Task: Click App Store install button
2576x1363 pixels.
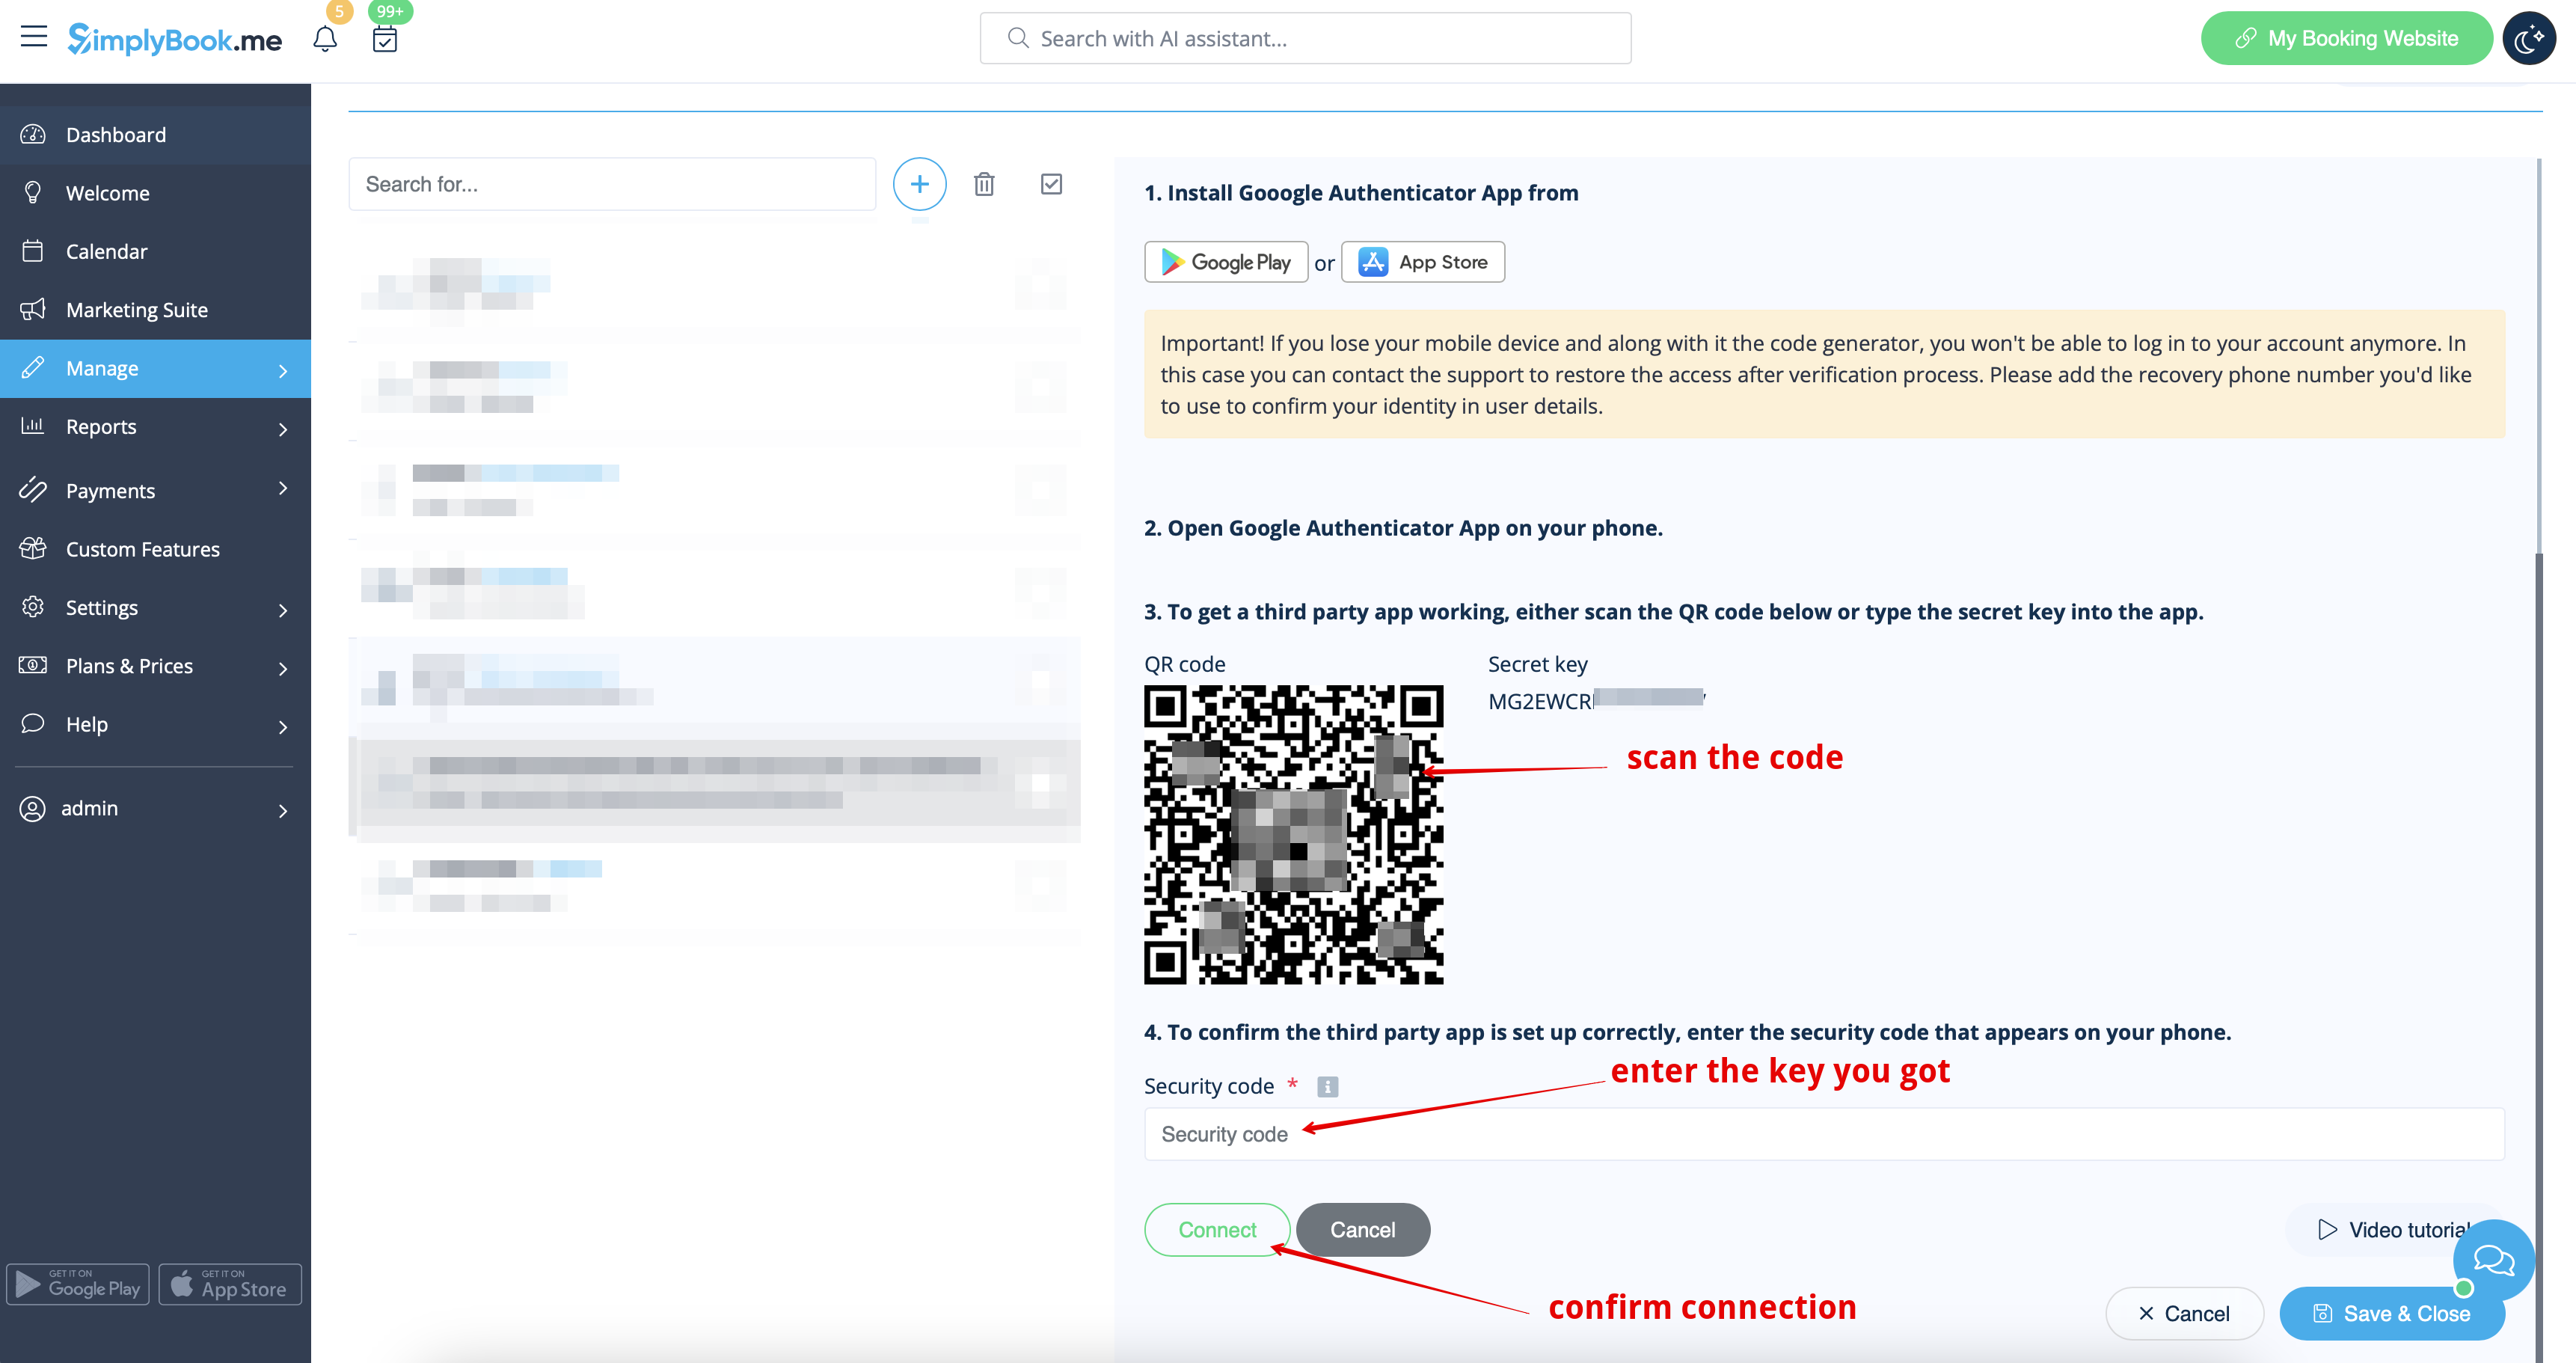Action: [x=1422, y=262]
